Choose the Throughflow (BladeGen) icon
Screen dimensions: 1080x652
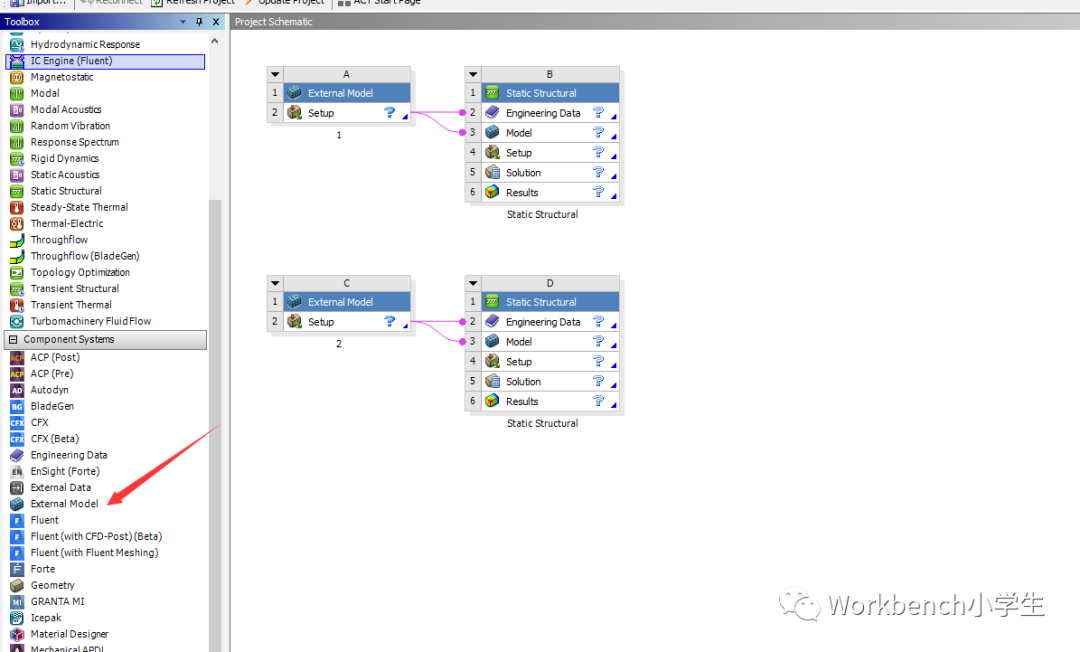click(x=17, y=256)
